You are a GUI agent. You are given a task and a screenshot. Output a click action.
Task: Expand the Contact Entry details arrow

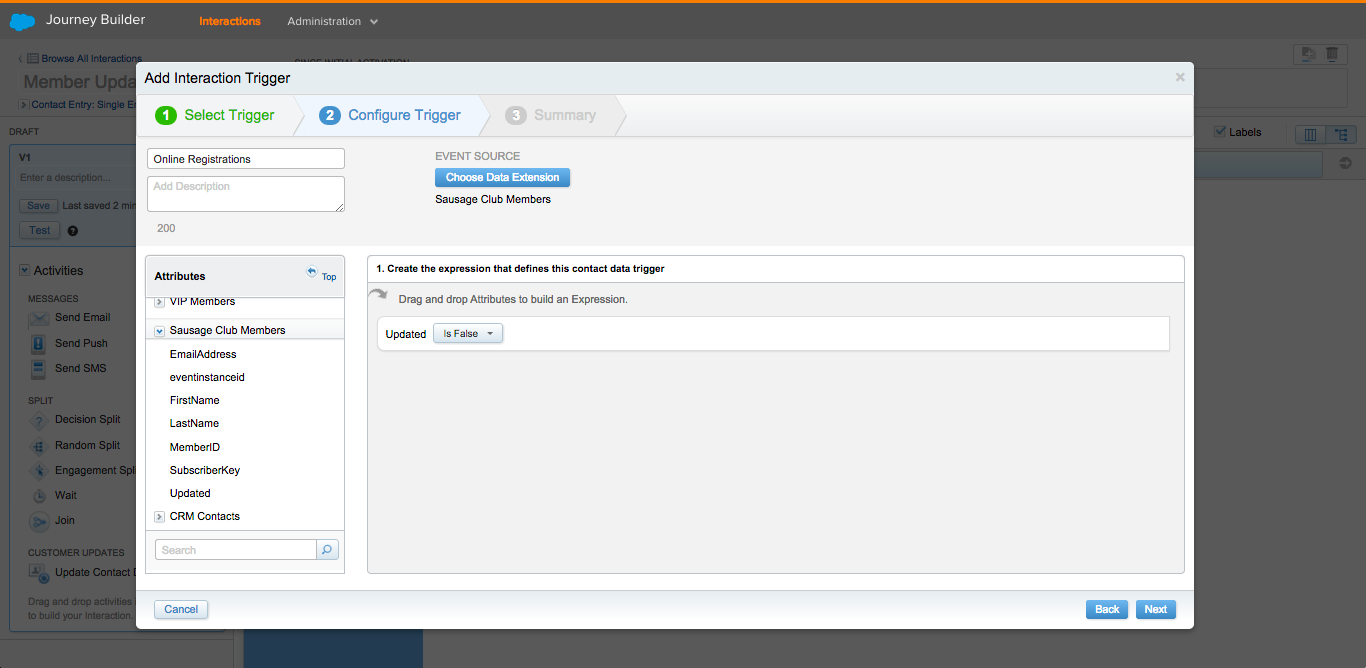point(24,104)
